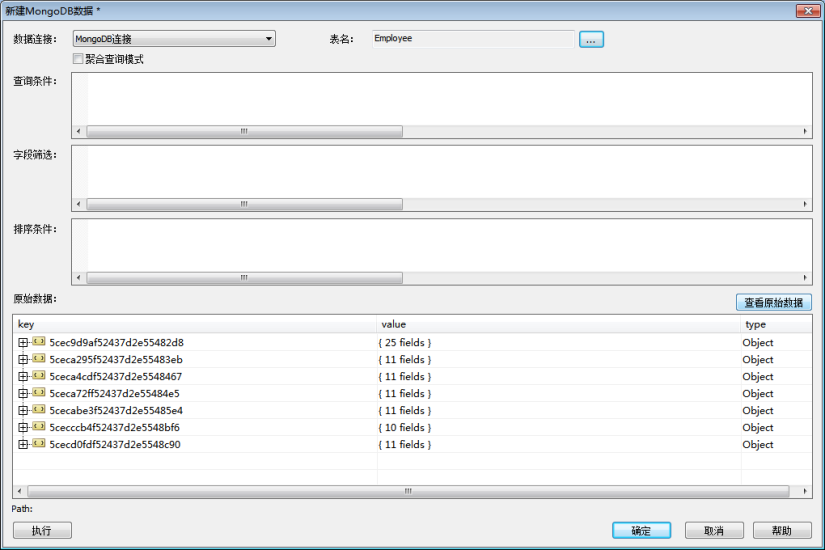Image resolution: width=825 pixels, height=550 pixels.
Task: Open 帮助 help button
Action: 781,530
